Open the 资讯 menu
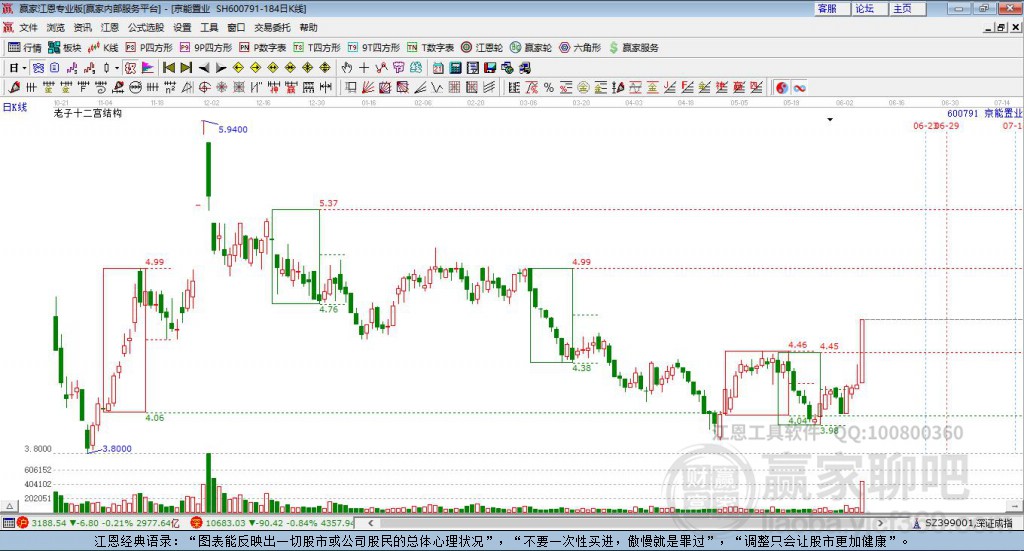 (82, 27)
